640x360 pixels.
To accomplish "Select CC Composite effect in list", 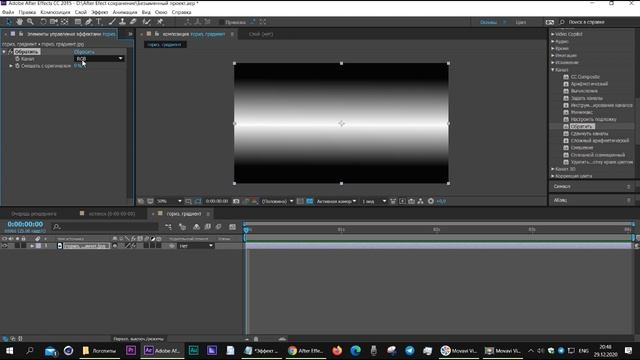I will [x=585, y=77].
